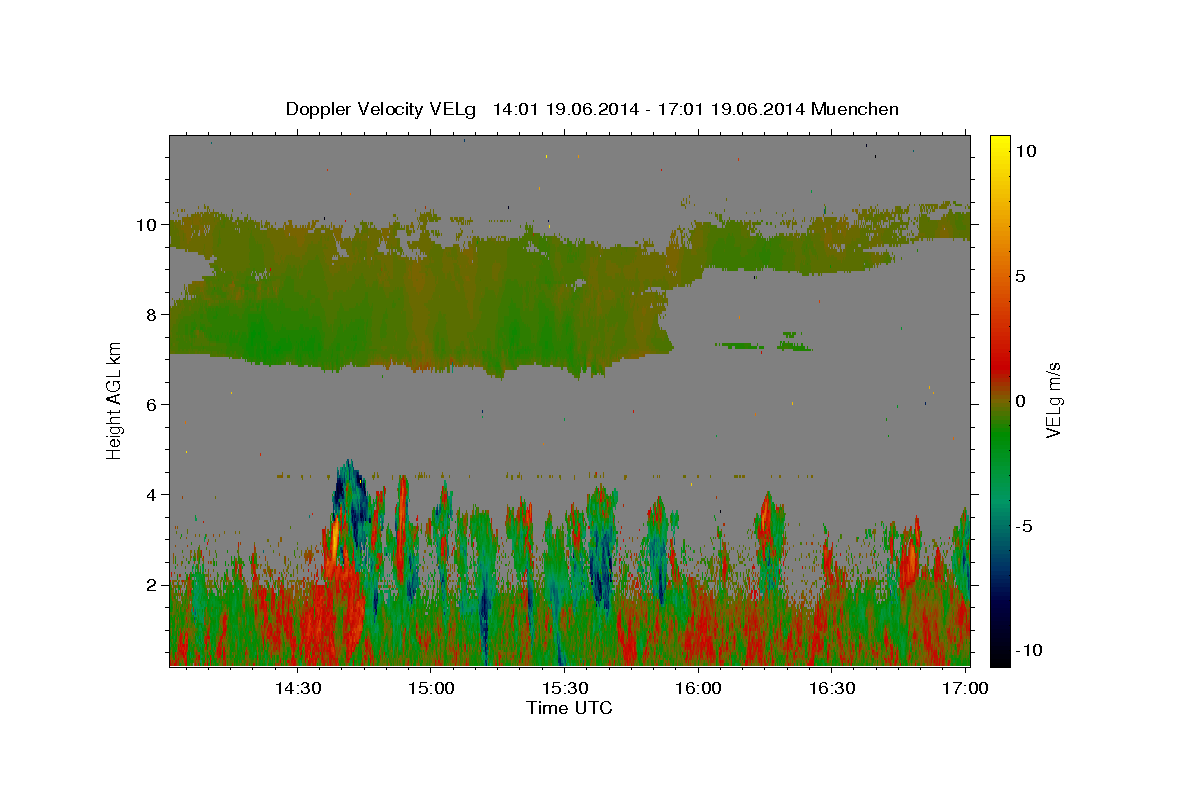Select the plot title text "Doppler Velocity VELg"
The image size is (1200, 800).
pyautogui.click(x=381, y=109)
